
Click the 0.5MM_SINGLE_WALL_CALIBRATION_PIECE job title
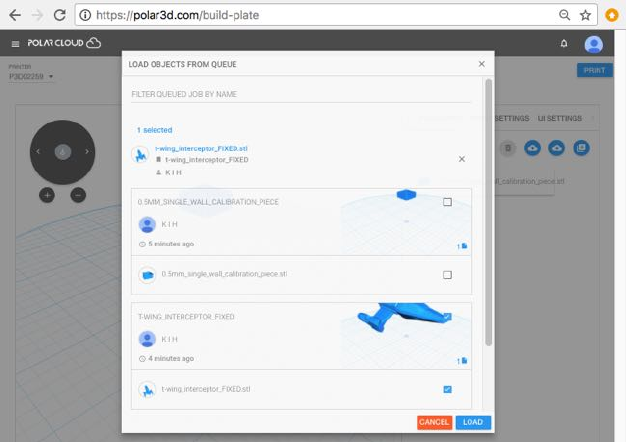pyautogui.click(x=208, y=202)
